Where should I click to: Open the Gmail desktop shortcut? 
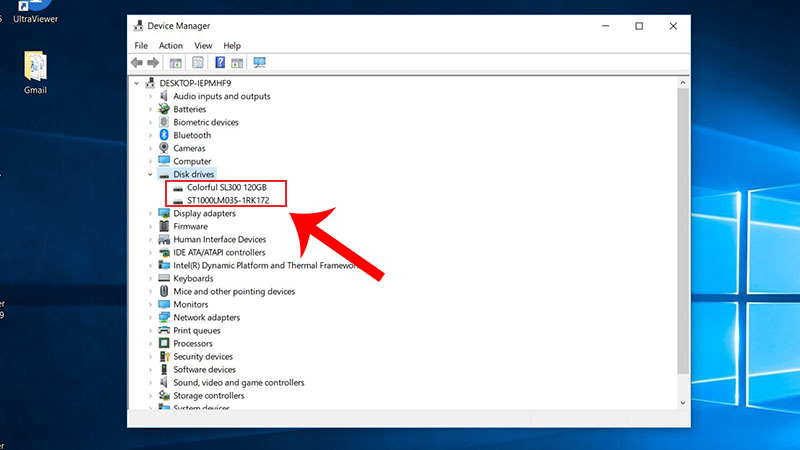[35, 69]
